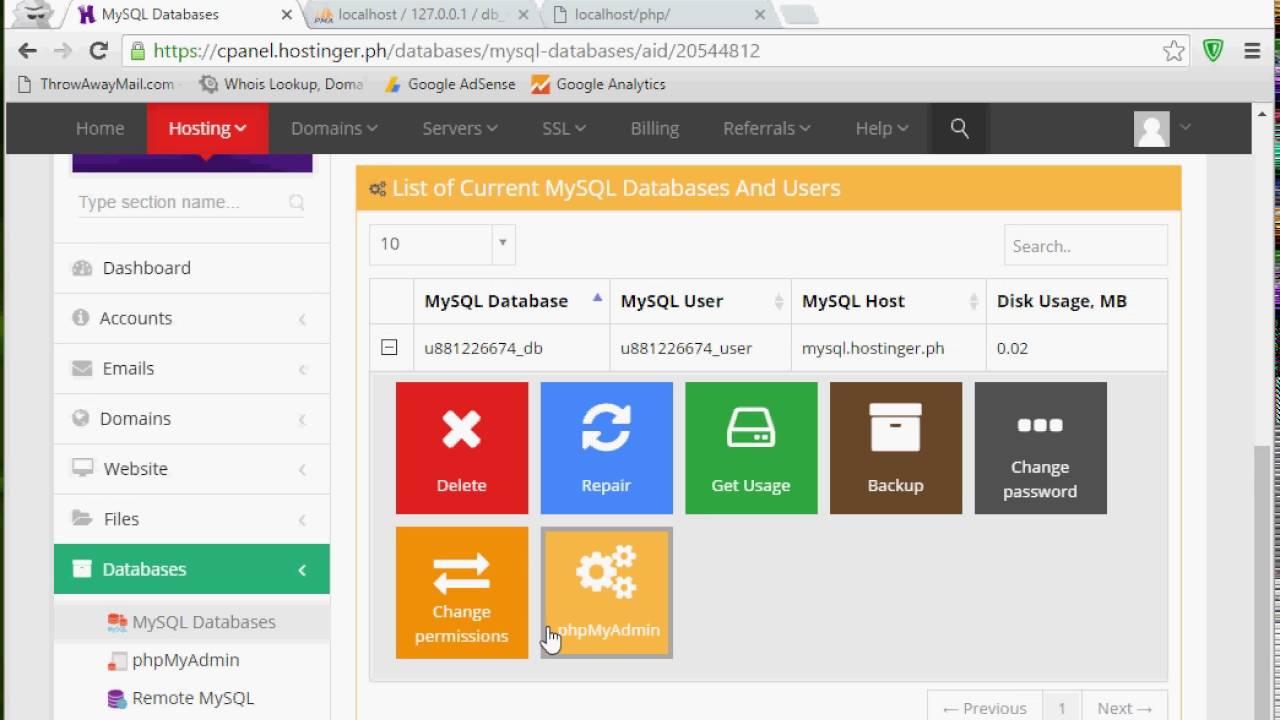Open the Change password tile
The image size is (1280, 720).
point(1041,448)
